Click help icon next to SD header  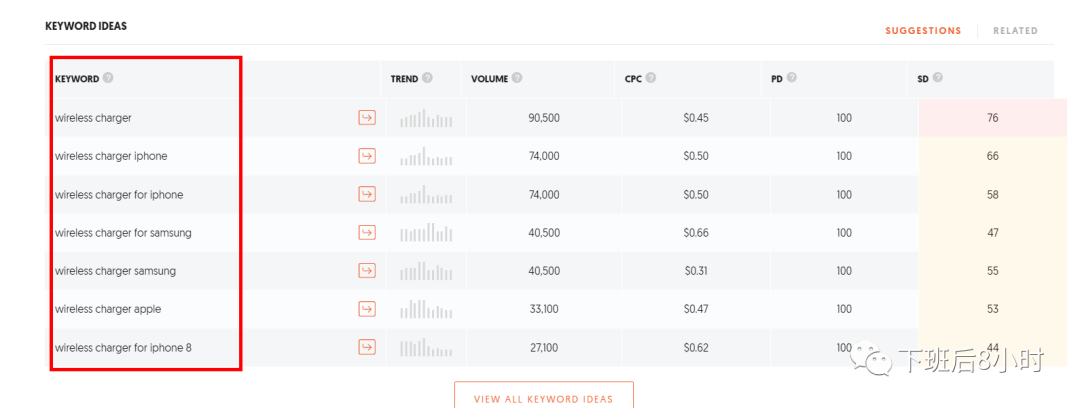pos(938,78)
